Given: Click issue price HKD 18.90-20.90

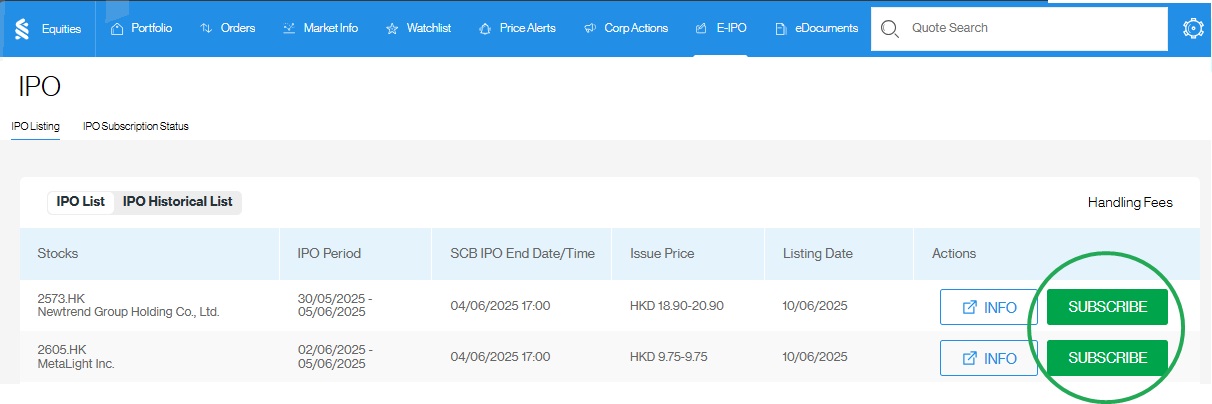Looking at the screenshot, I should [x=677, y=305].
